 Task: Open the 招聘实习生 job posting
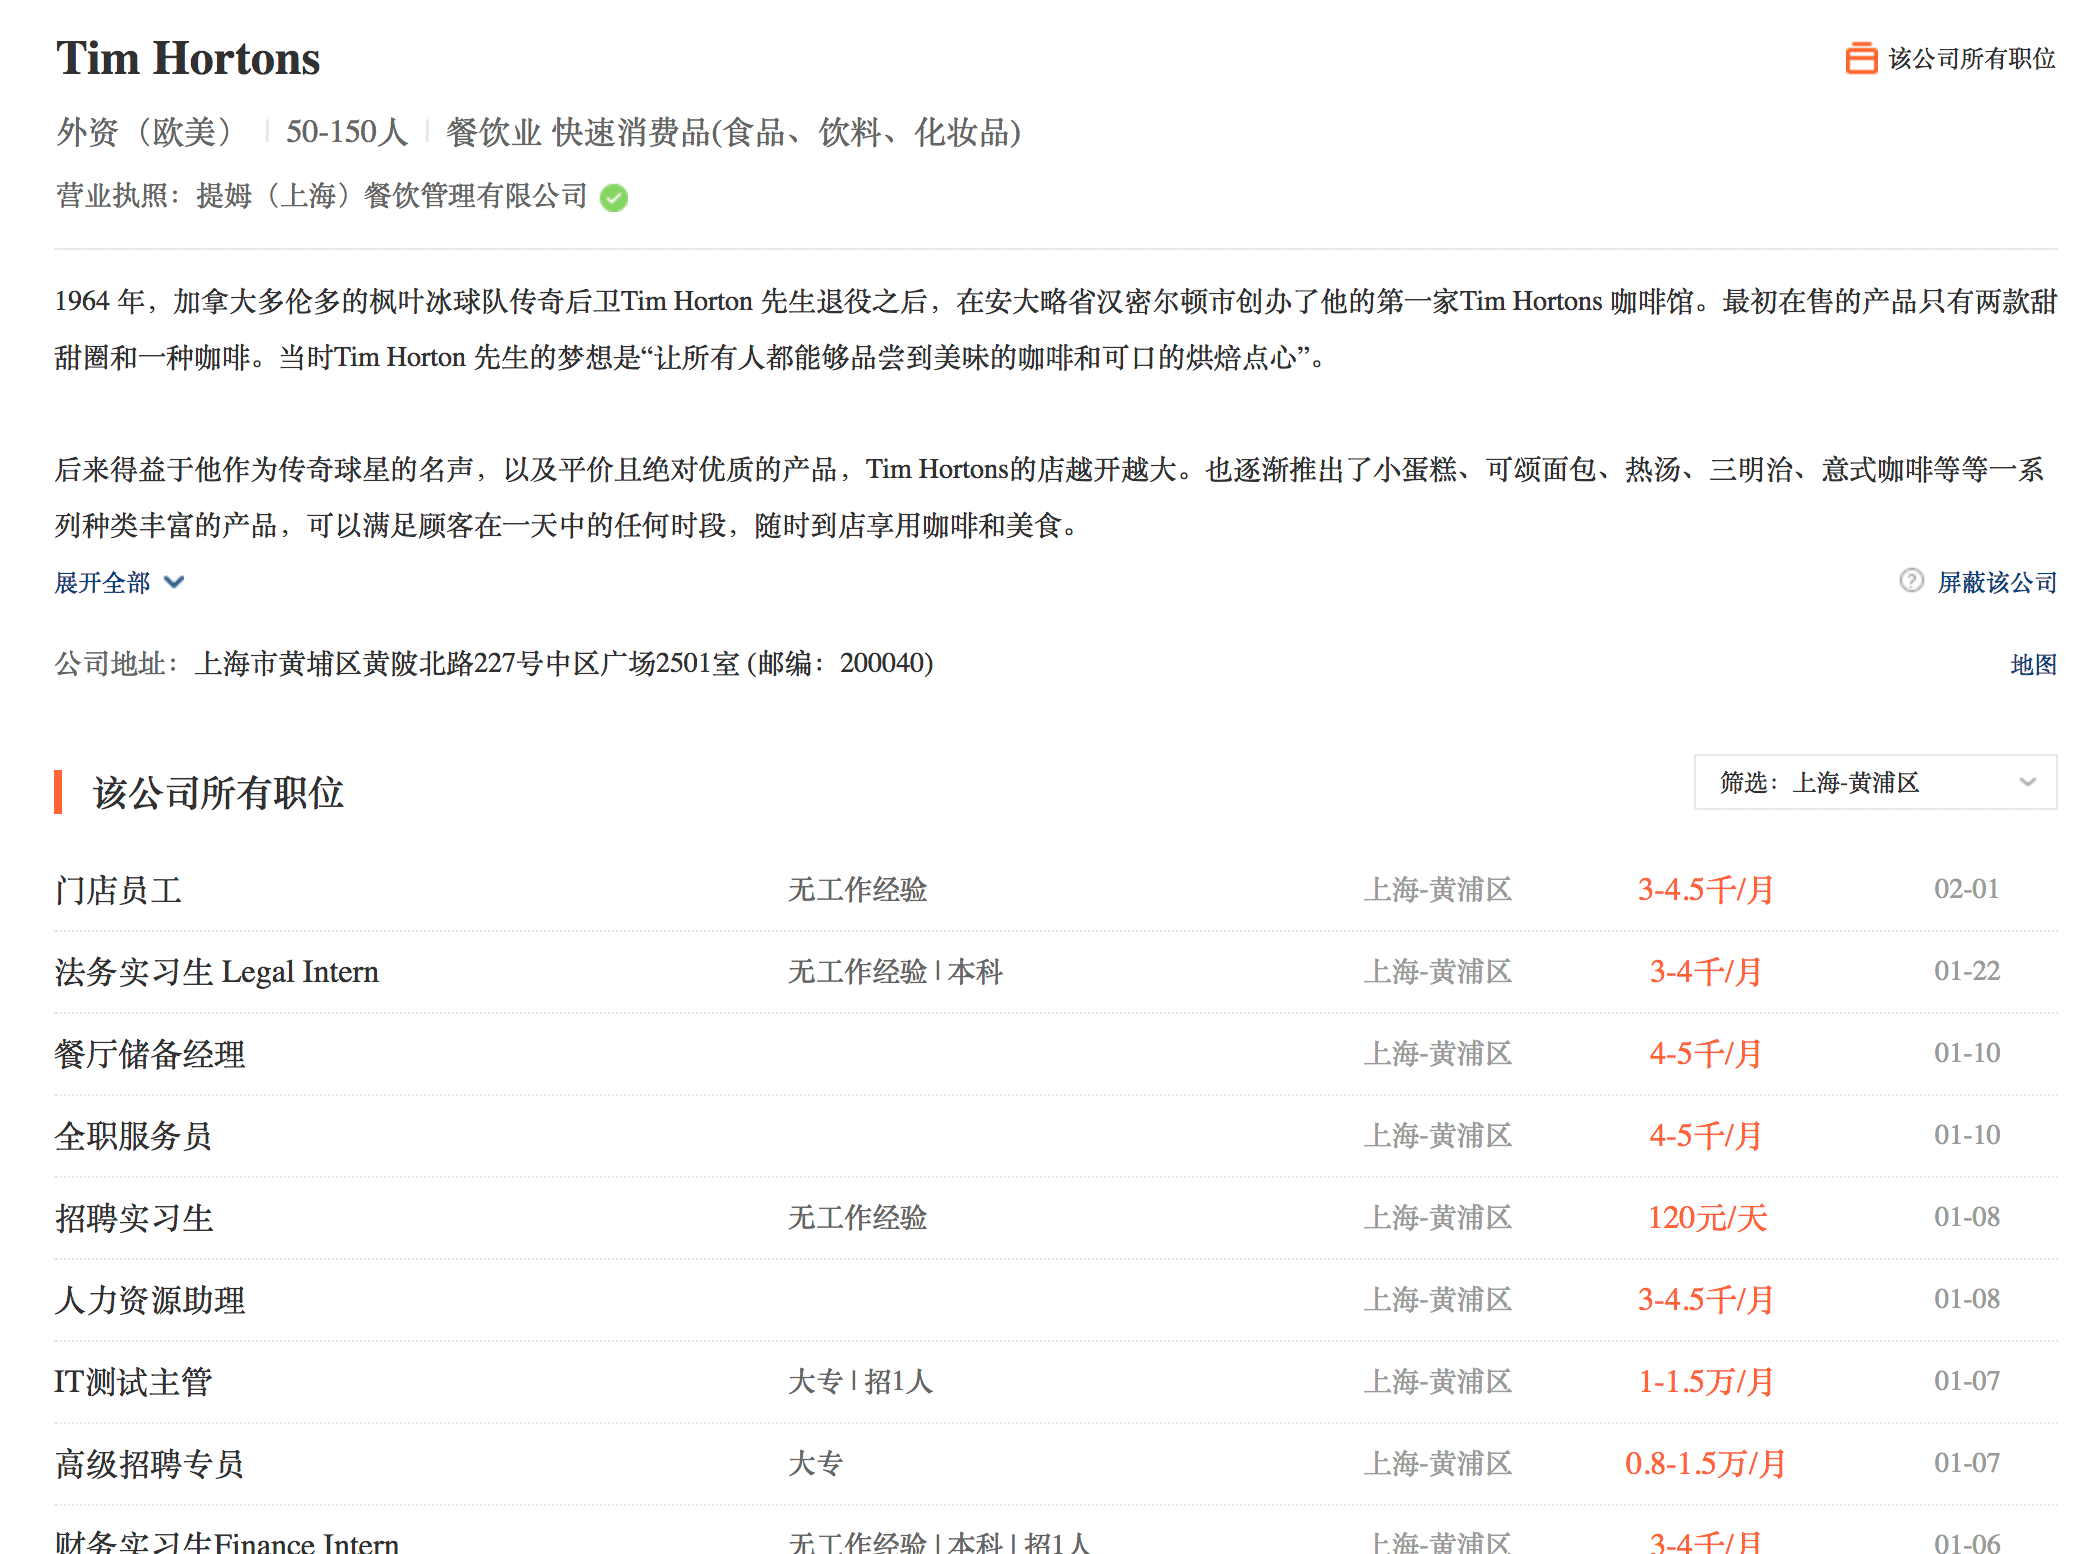(x=134, y=1218)
